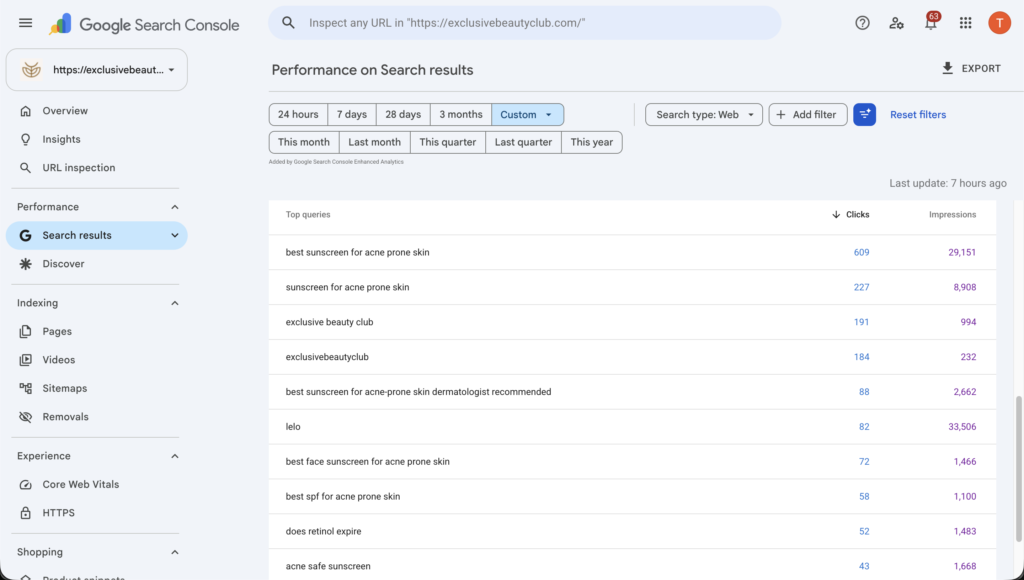The image size is (1024, 580).
Task: Click the Google G icon beside Search results
Action: point(25,235)
